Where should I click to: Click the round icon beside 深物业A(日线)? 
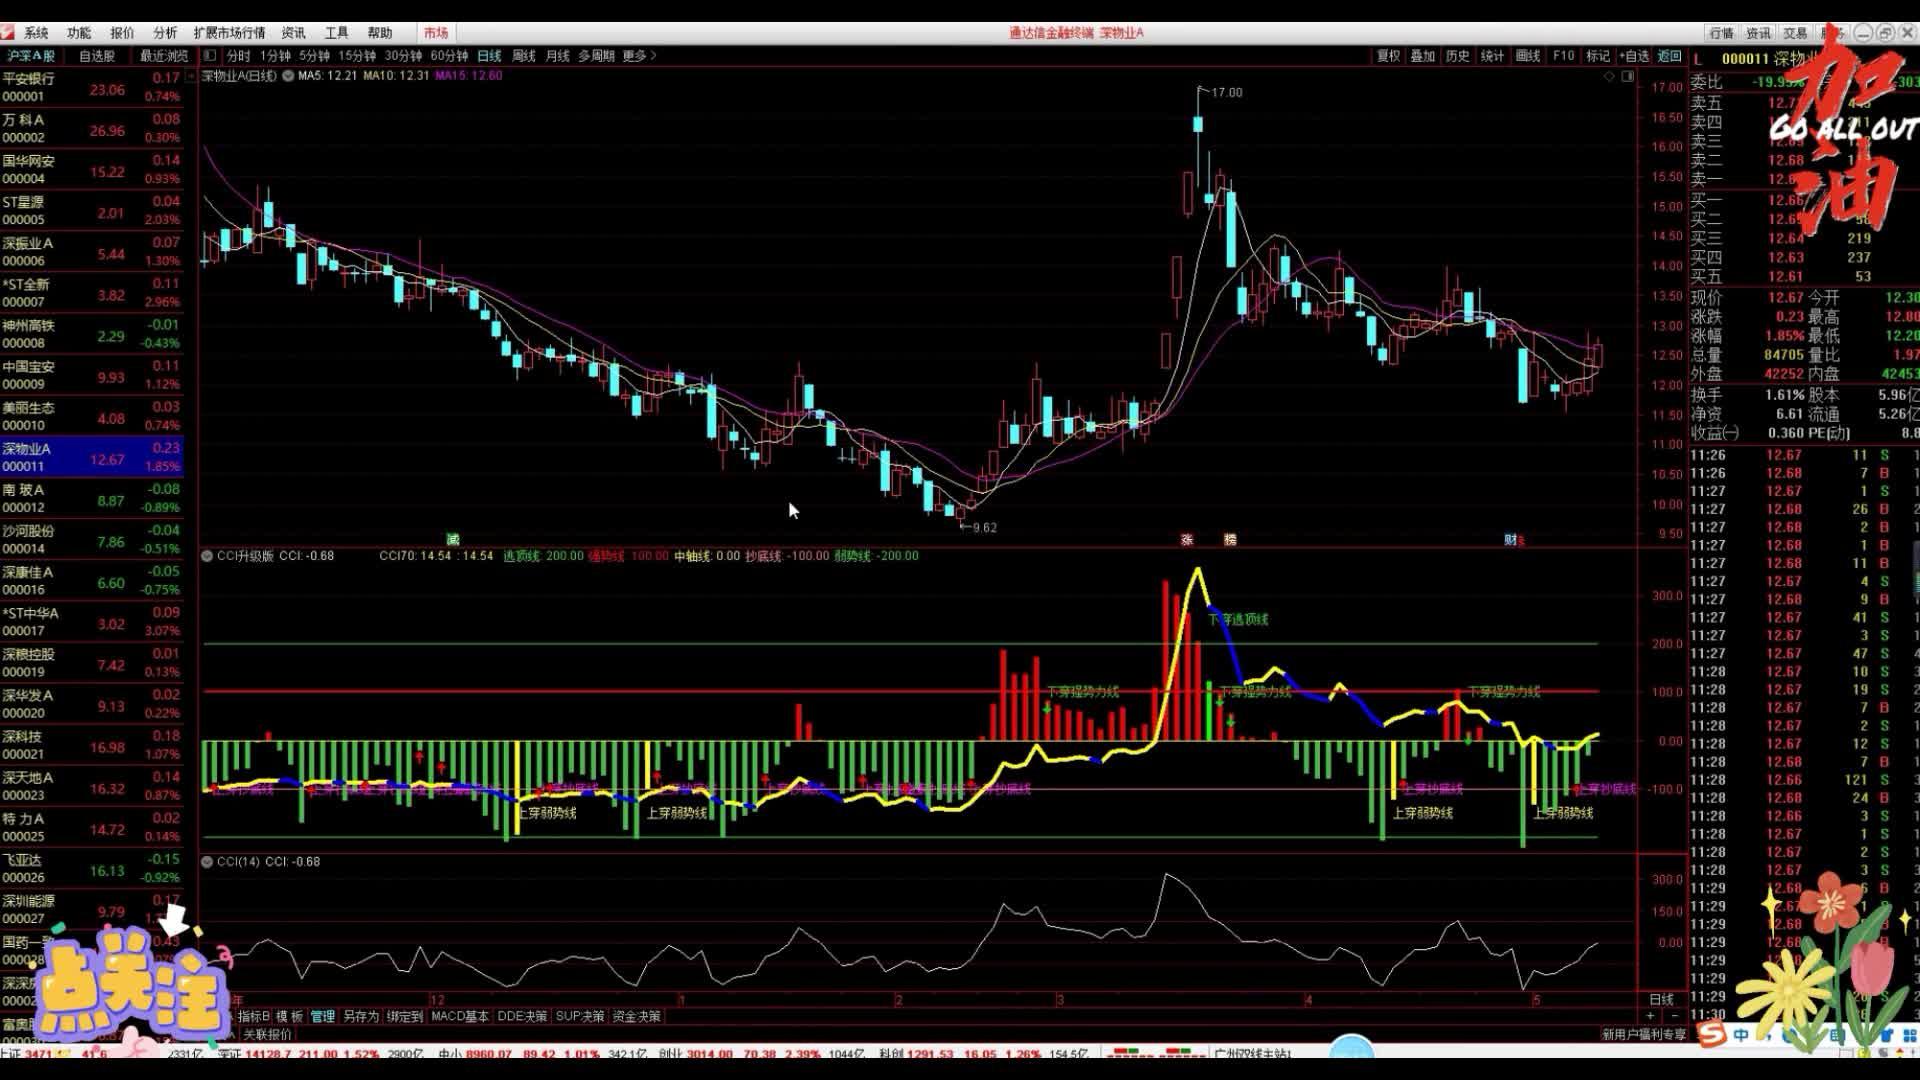(288, 76)
